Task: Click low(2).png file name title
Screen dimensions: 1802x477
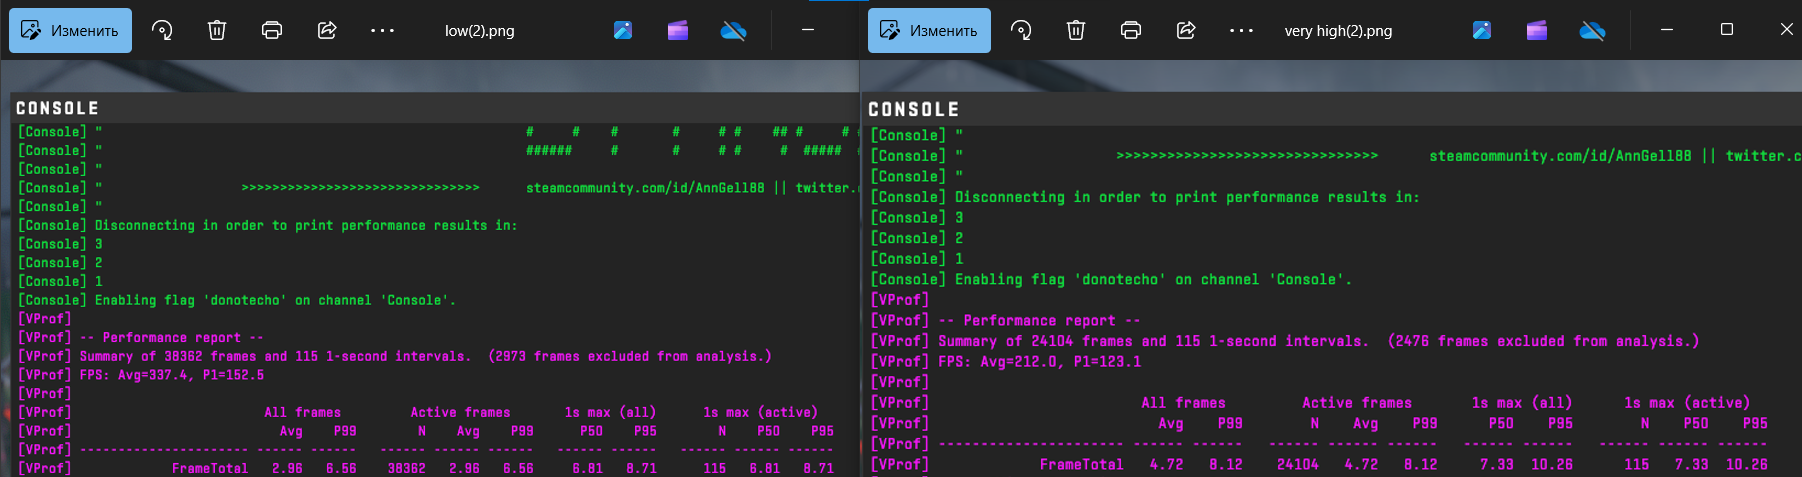Action: pos(480,31)
